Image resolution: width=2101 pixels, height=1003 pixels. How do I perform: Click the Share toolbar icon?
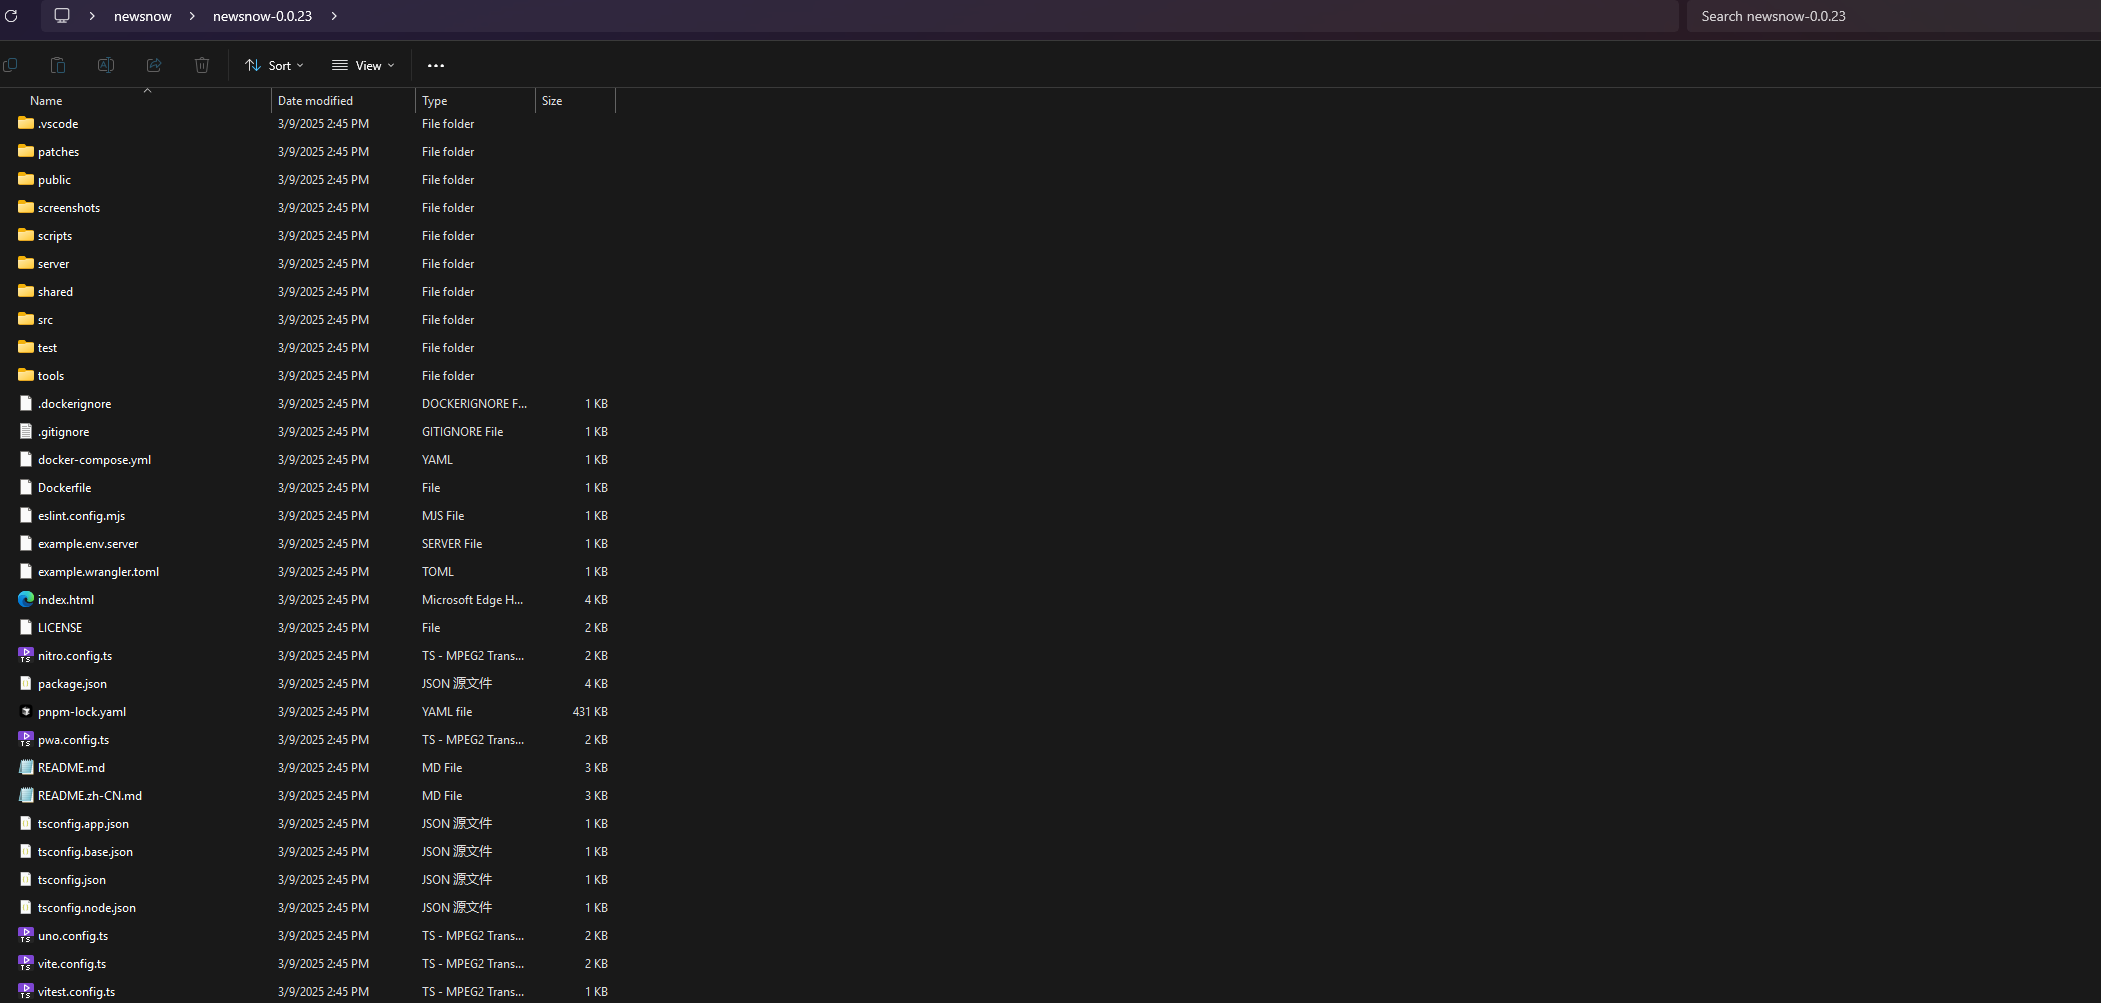click(153, 64)
